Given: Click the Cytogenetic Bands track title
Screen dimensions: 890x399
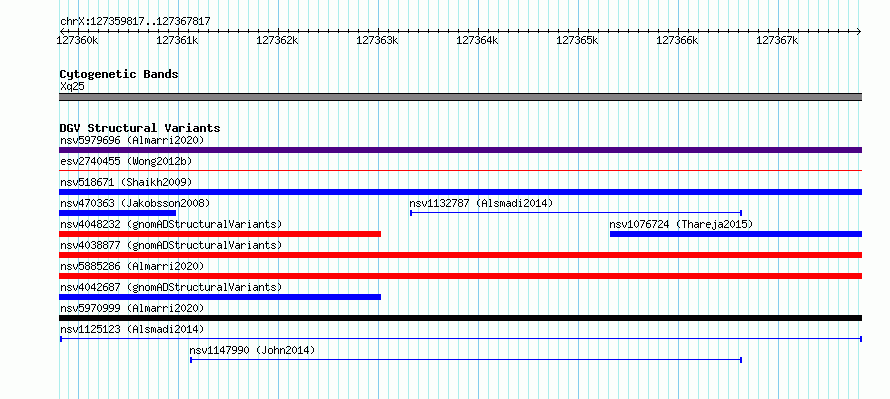Looking at the screenshot, I should point(119,74).
